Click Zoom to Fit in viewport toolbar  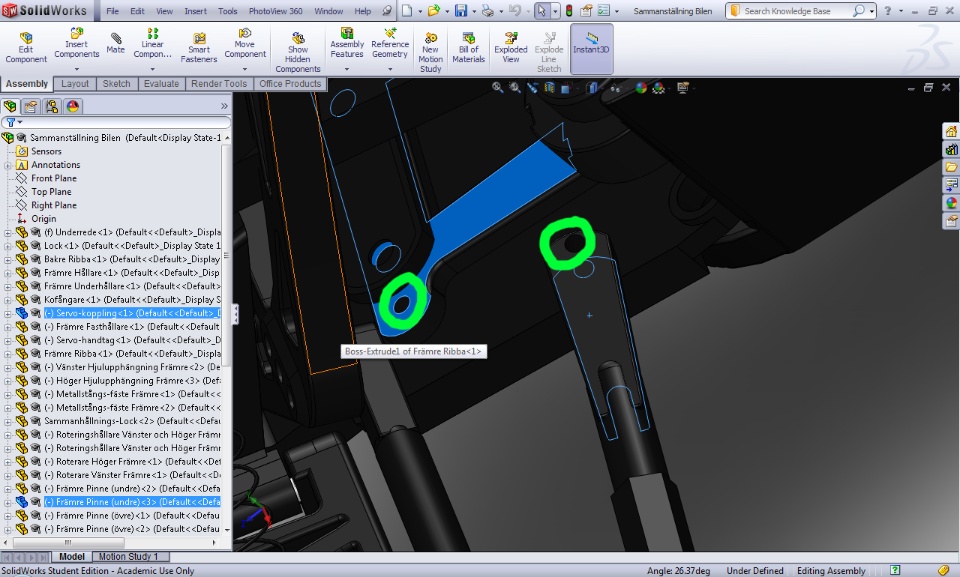tap(498, 88)
